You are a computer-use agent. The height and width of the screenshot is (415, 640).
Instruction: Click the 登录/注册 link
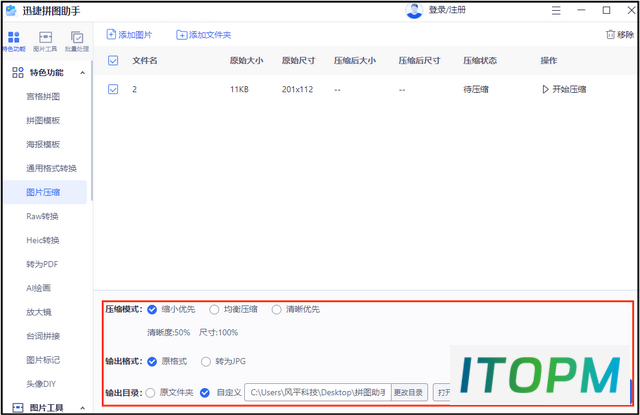pos(447,10)
